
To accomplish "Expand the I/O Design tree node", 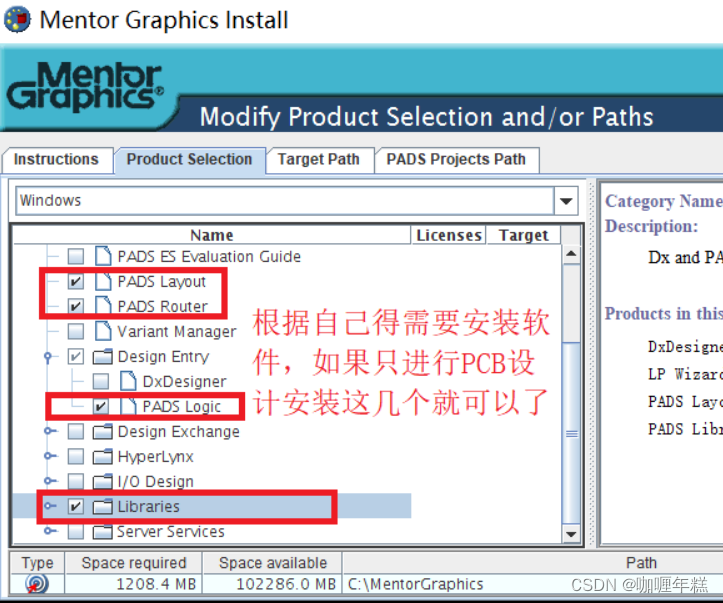I will coord(50,481).
